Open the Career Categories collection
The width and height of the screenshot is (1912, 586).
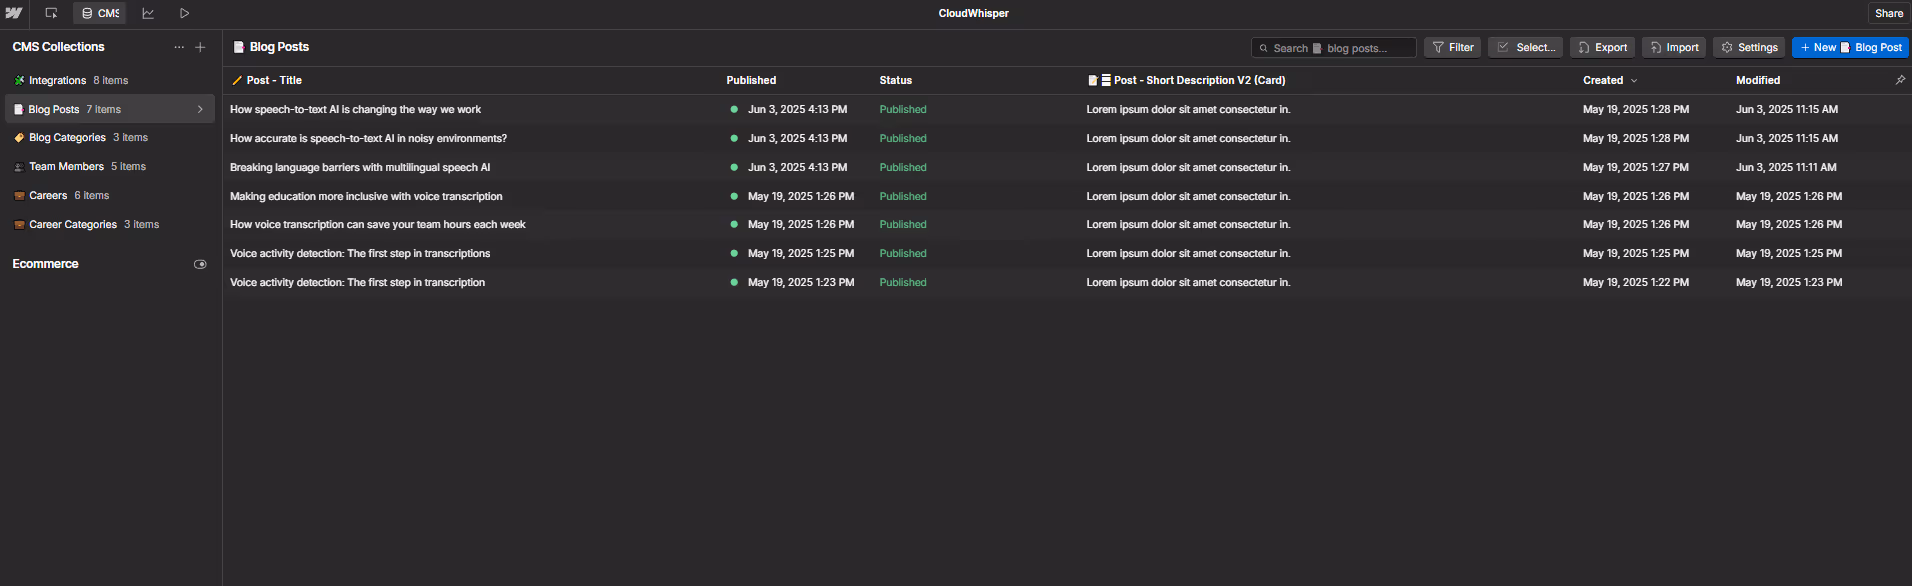click(110, 225)
